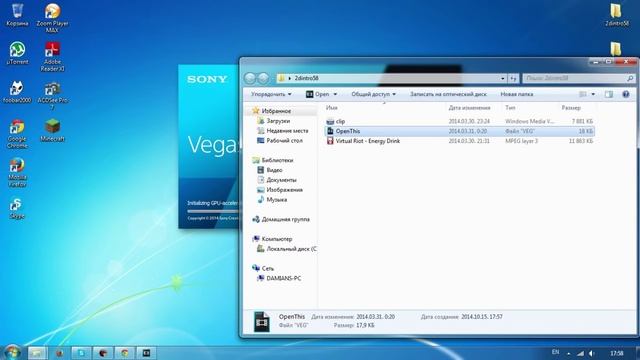Select Избранное in navigation pane
This screenshot has height=360, width=640.
(x=276, y=111)
